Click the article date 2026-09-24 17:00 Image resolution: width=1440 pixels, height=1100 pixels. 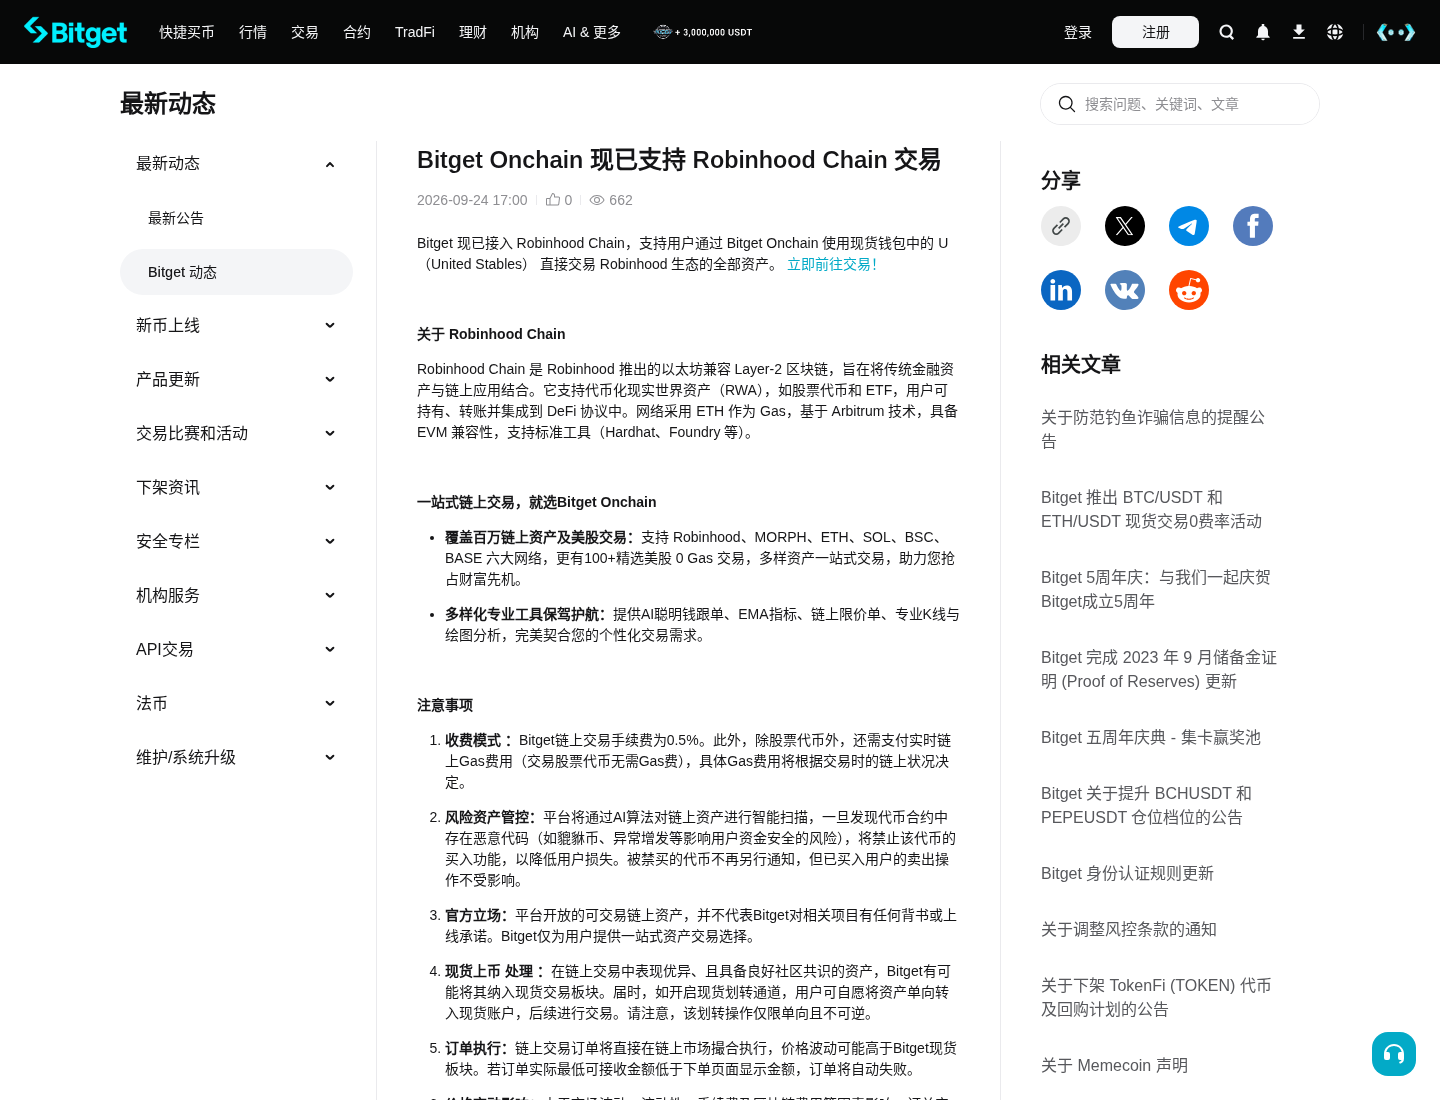[x=472, y=200]
